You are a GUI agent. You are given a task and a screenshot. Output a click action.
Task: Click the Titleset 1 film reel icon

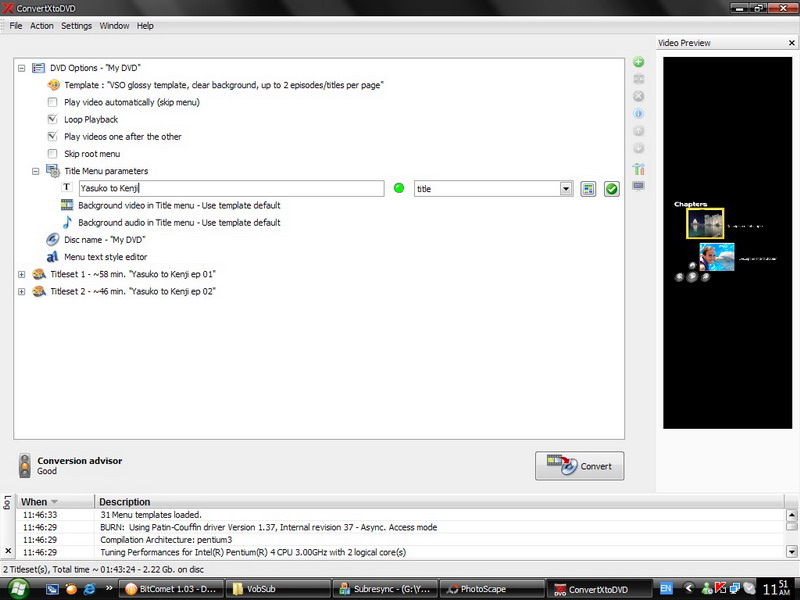point(39,274)
